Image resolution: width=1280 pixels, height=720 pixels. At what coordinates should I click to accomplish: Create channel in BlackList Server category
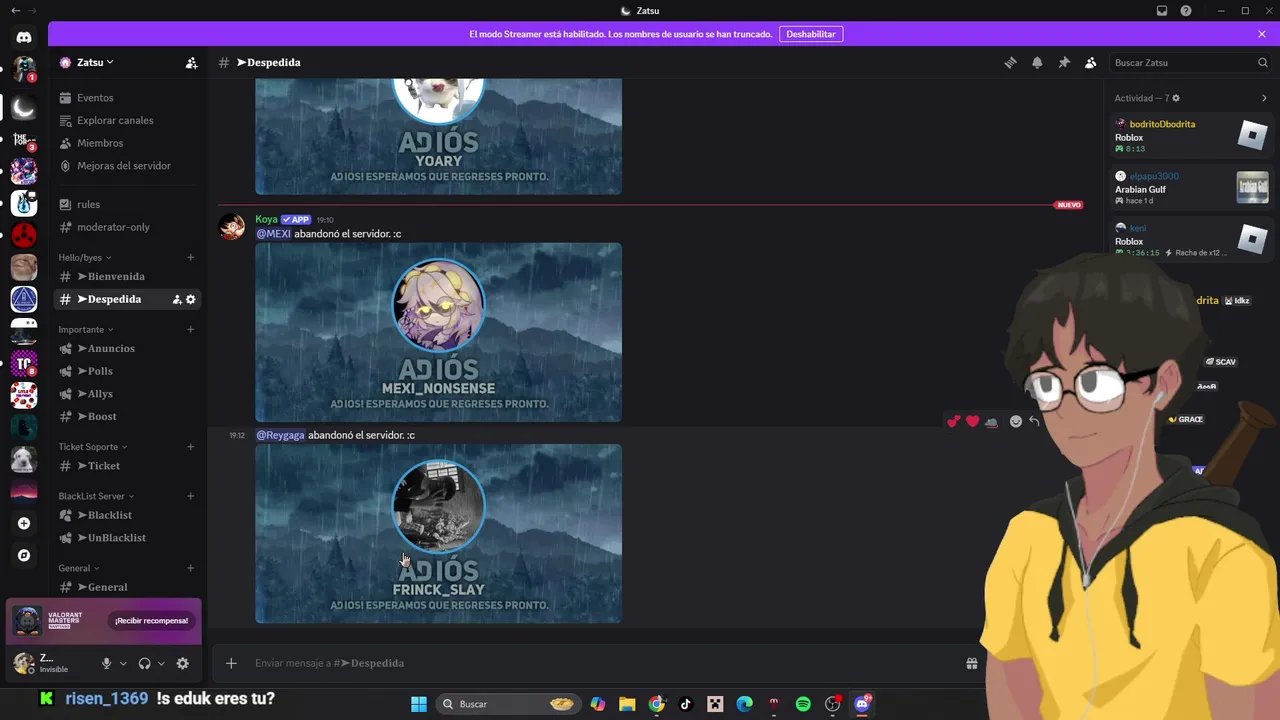[x=190, y=496]
